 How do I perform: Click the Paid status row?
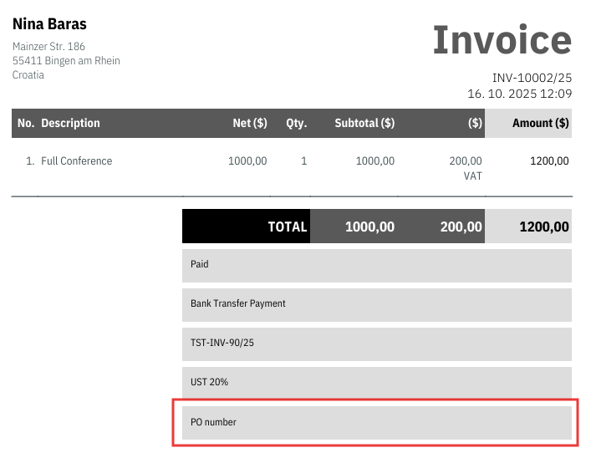coord(377,265)
